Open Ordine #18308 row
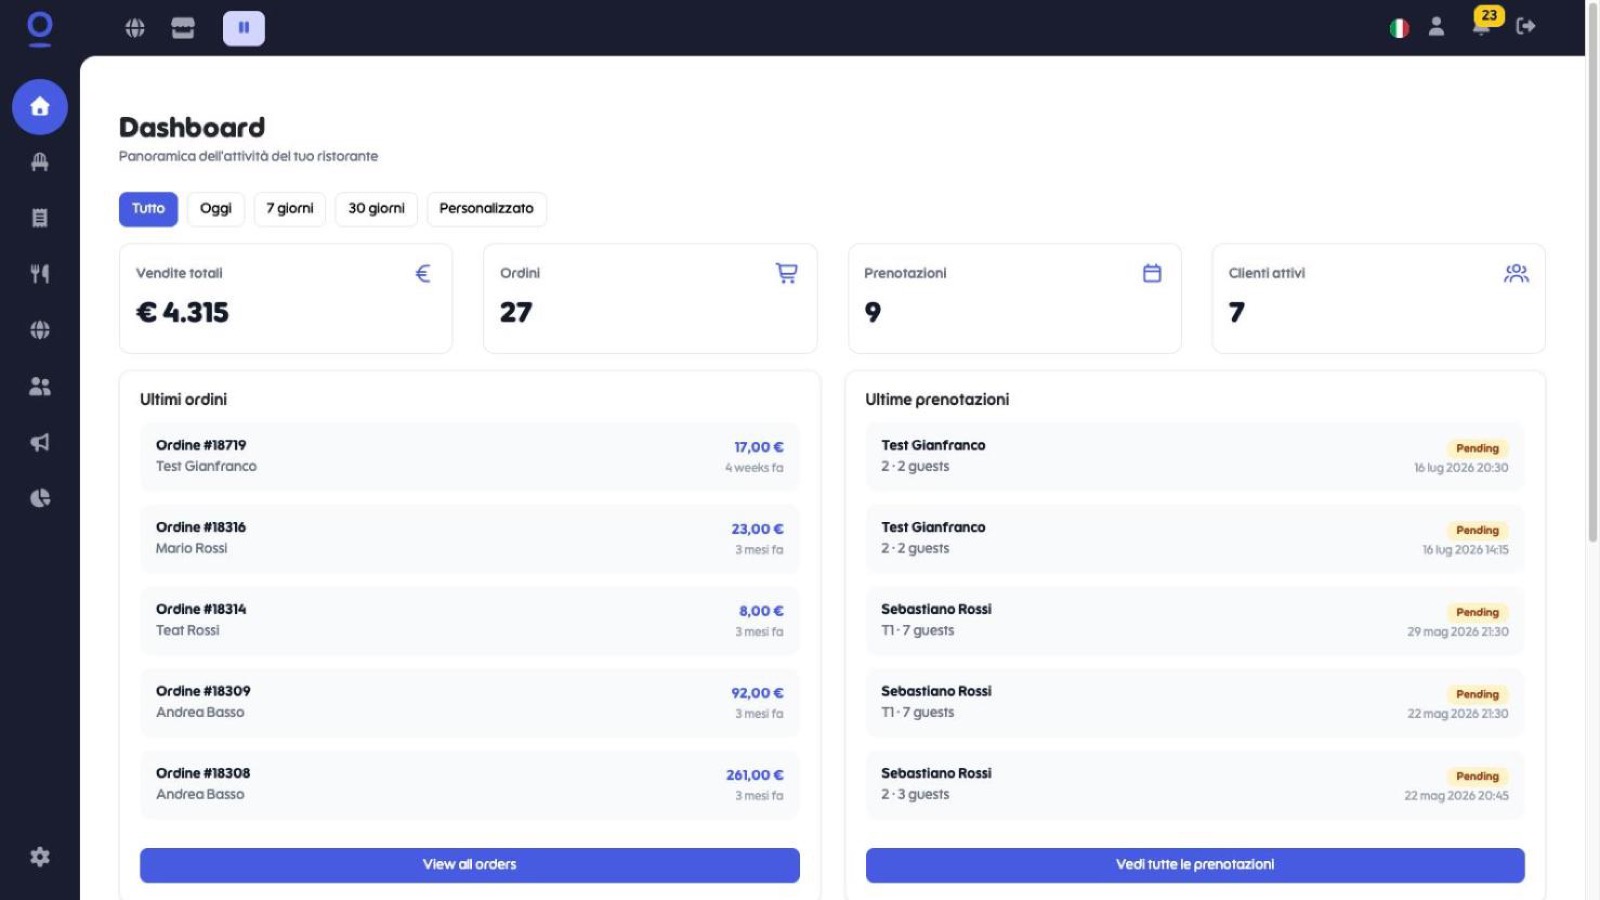The height and width of the screenshot is (900, 1600). 470,784
